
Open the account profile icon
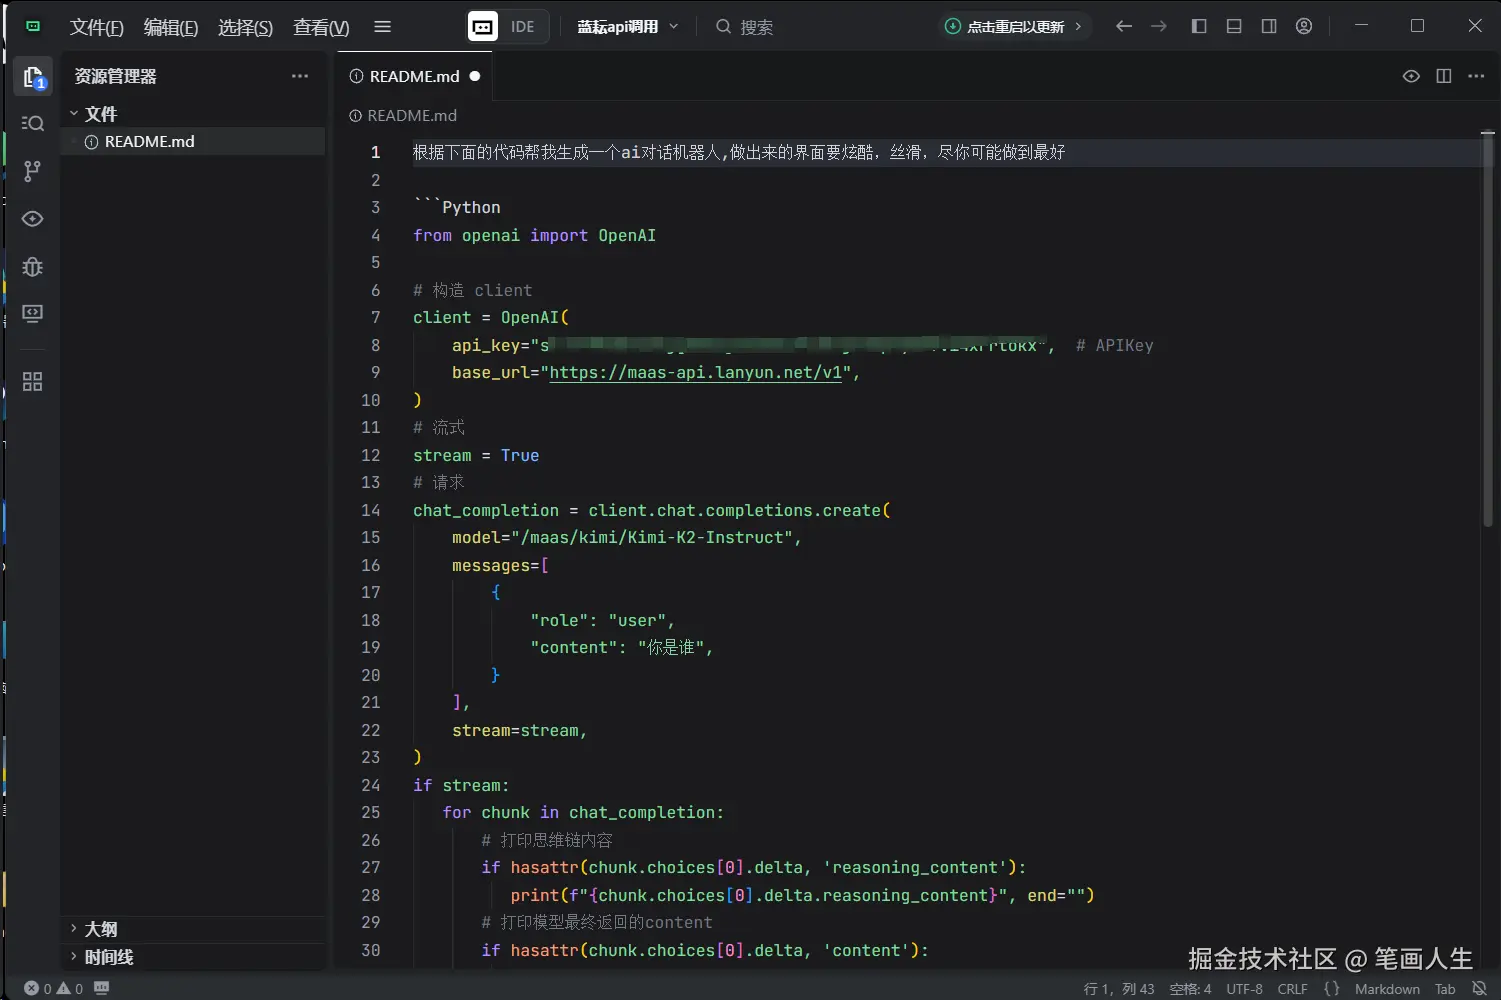(1304, 26)
